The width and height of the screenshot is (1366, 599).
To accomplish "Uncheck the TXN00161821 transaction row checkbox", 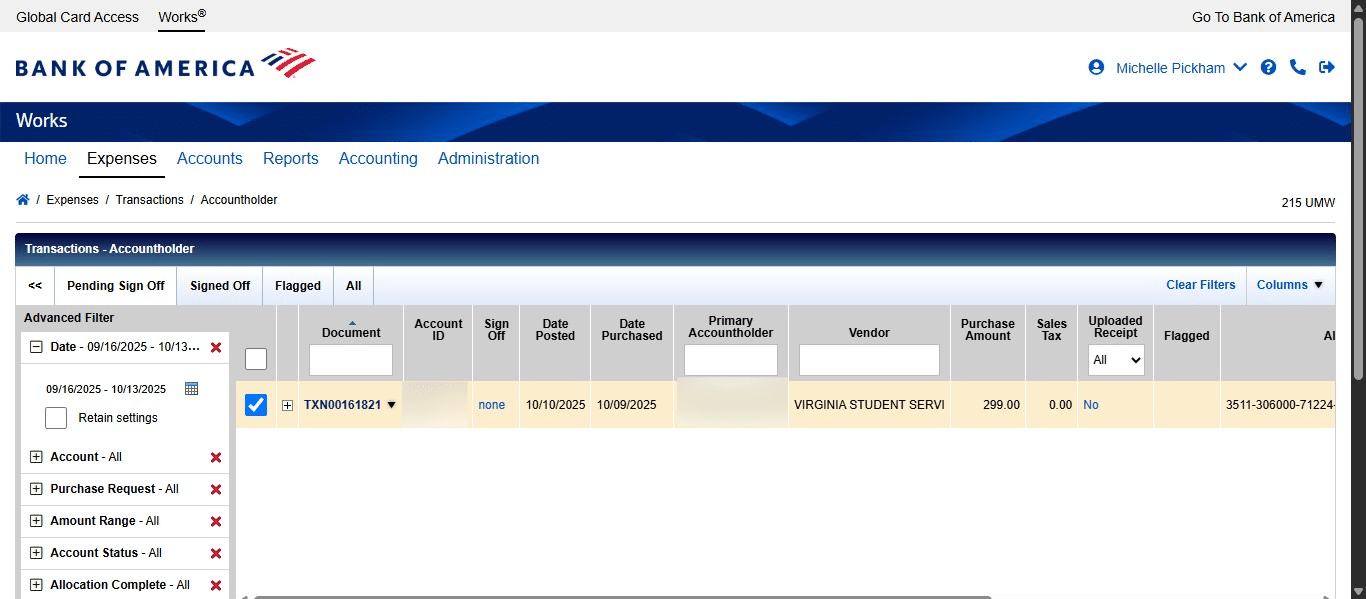I will 256,404.
